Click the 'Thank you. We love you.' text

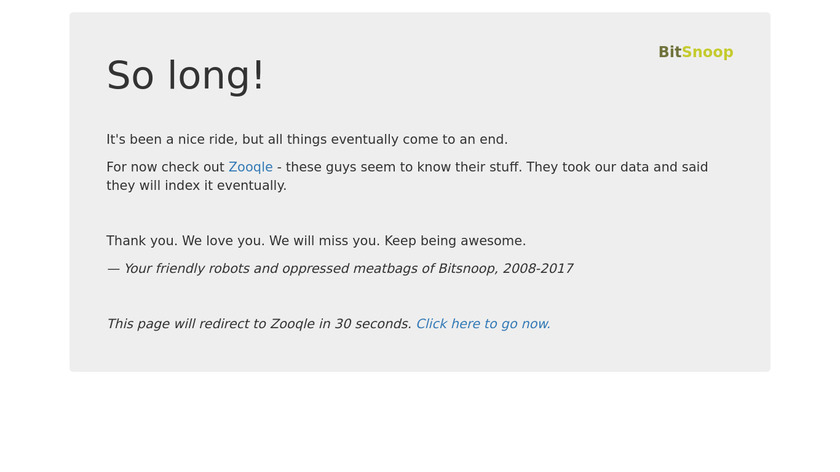coord(185,241)
